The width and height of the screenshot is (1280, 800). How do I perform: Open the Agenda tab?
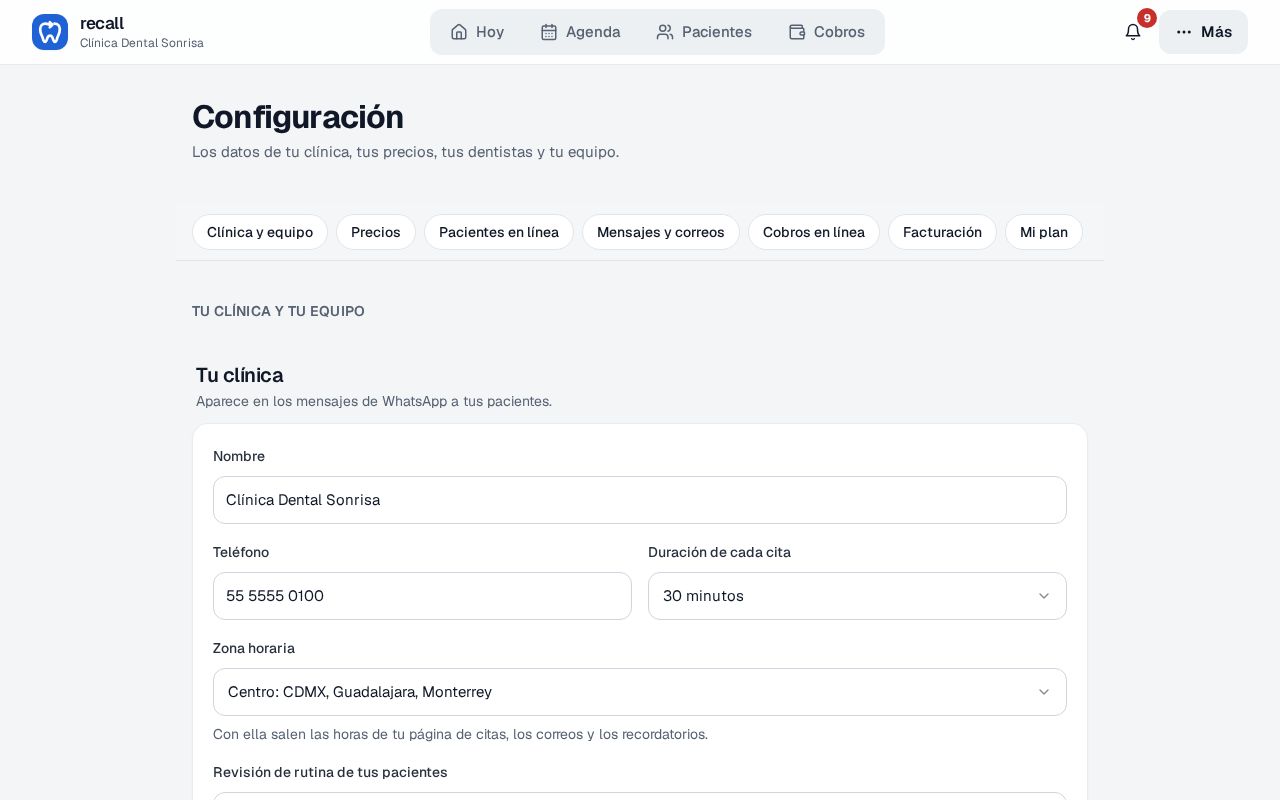click(x=580, y=32)
